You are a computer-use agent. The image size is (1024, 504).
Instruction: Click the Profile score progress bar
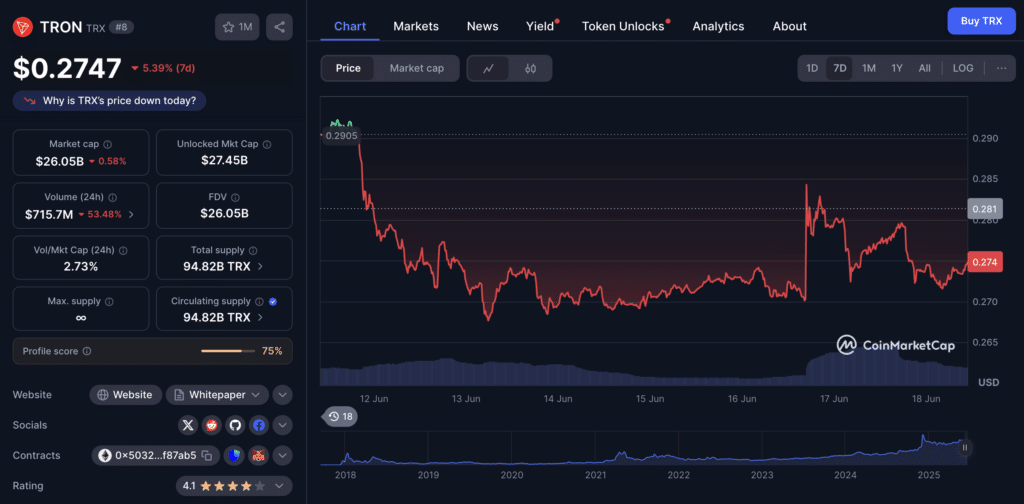tap(229, 351)
